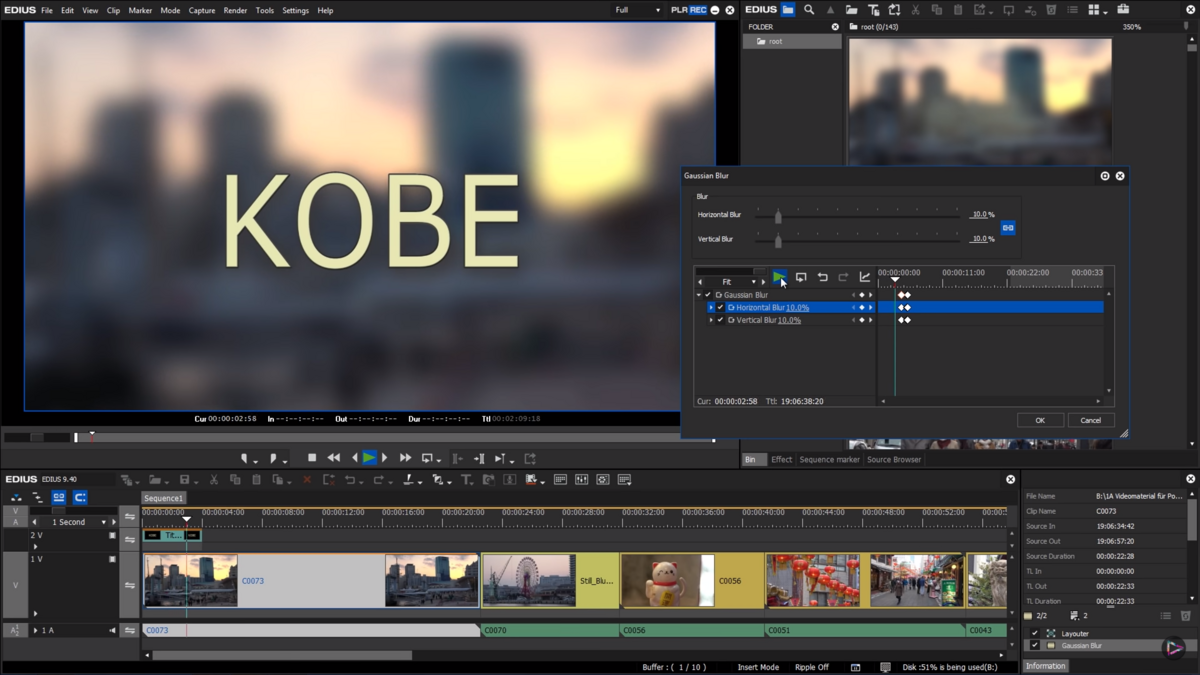The width and height of the screenshot is (1200, 675).
Task: Toggle Layouter checkbox in Information panel
Action: pos(1035,633)
